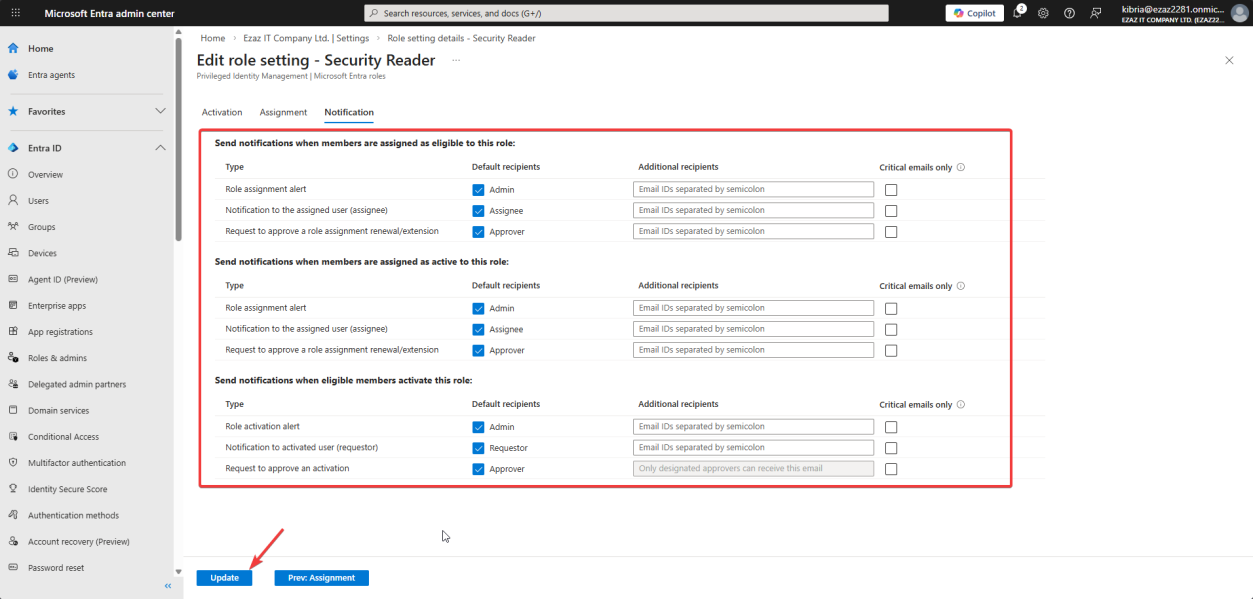This screenshot has width=1253, height=599.
Task: Click the Update button
Action: coord(224,578)
